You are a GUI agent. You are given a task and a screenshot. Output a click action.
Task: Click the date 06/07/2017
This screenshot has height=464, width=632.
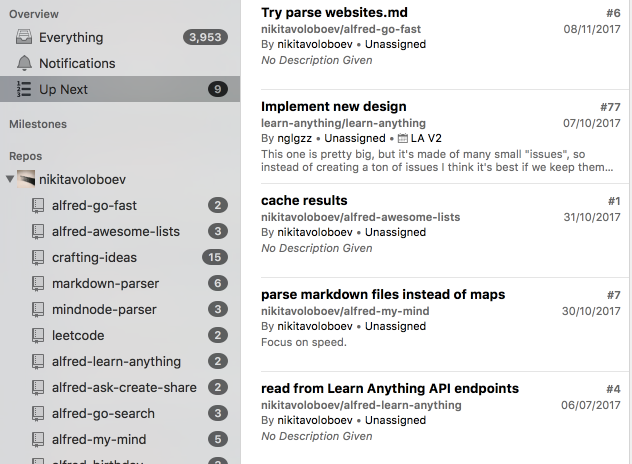point(590,405)
